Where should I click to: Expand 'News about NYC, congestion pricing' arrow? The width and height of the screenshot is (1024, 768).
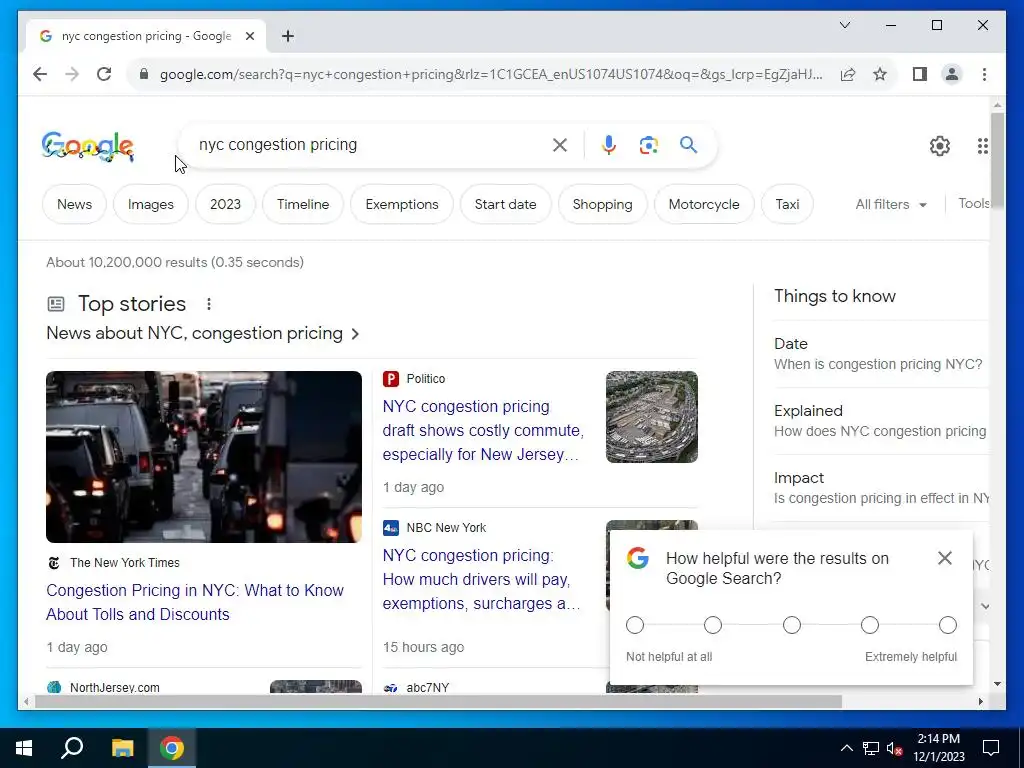click(355, 334)
